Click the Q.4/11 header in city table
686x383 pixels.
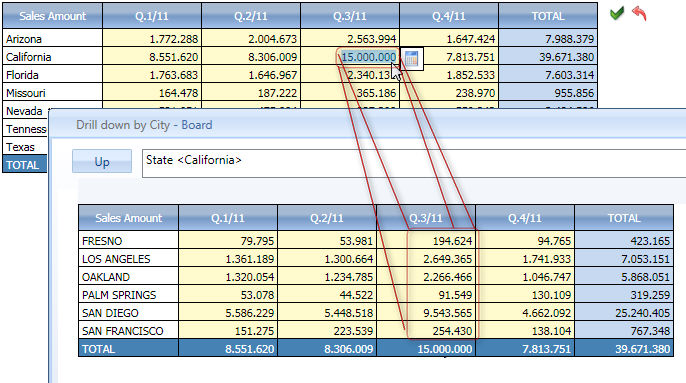tap(525, 218)
